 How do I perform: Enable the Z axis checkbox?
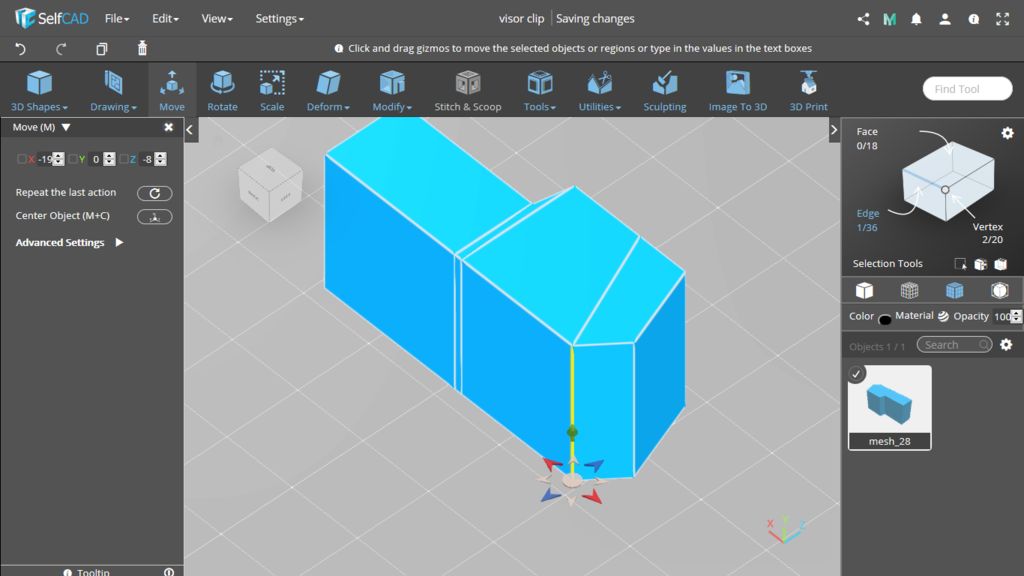(x=123, y=159)
